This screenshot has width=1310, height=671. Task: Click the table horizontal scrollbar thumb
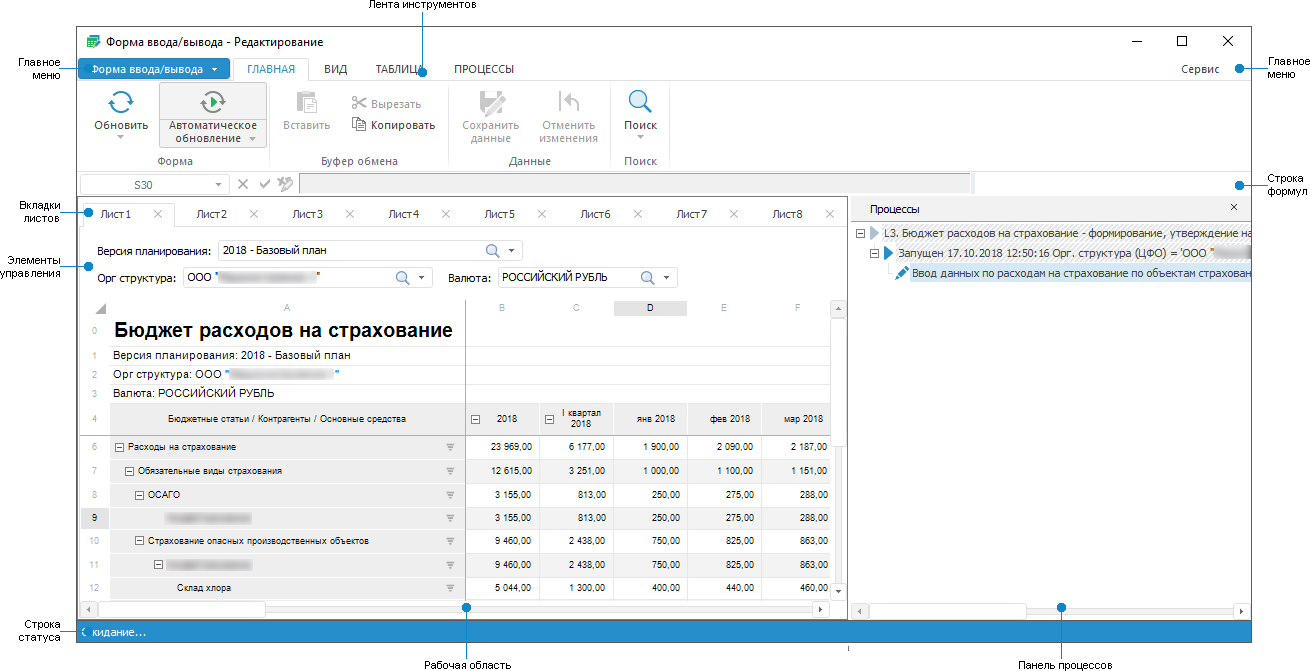click(x=181, y=609)
